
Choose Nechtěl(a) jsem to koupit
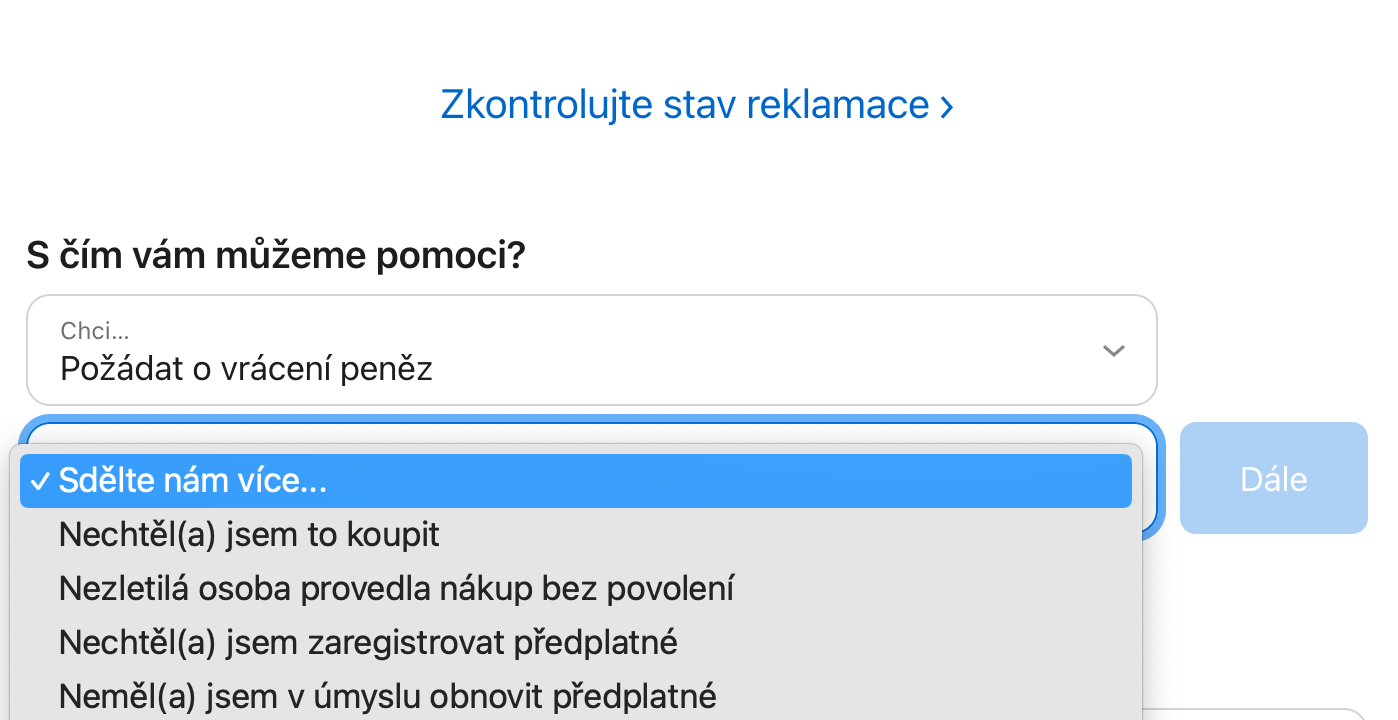(249, 535)
